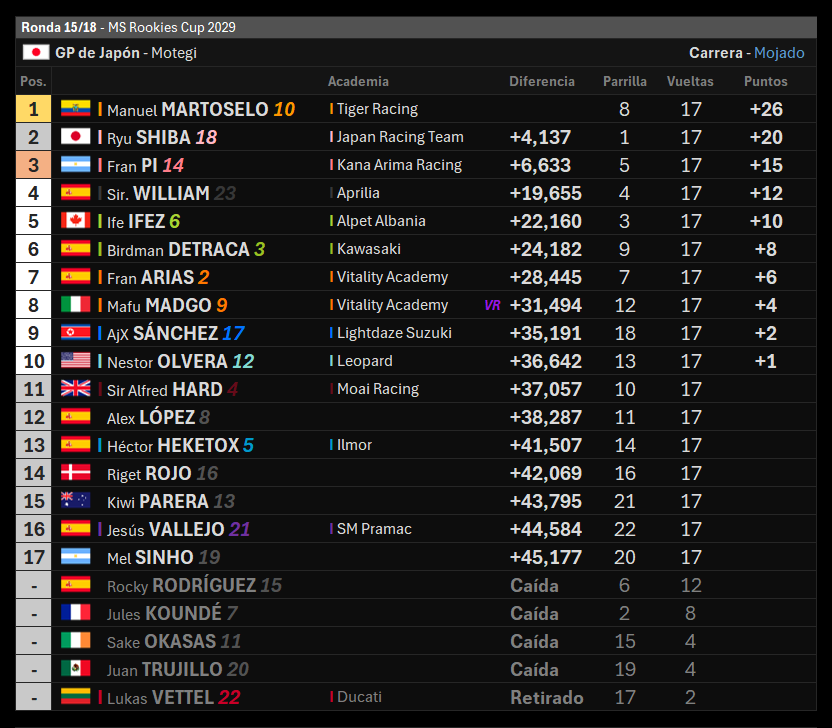Click the Vueltas column header

pos(690,81)
